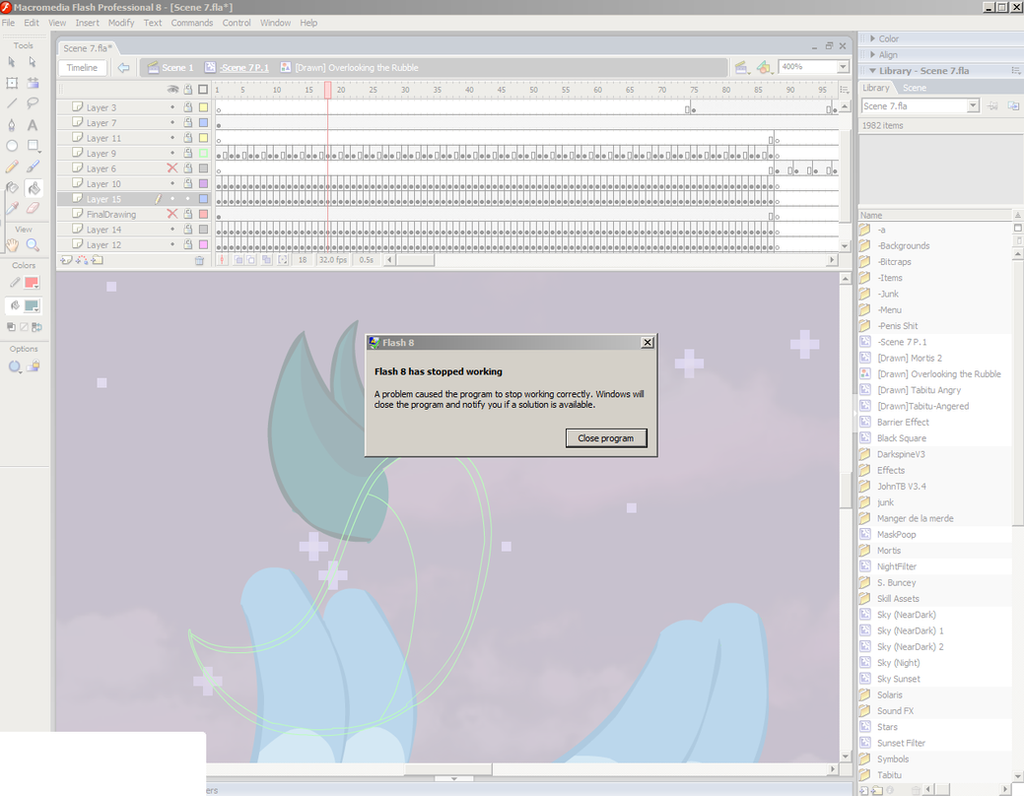Click Layer 7 outline color square
Screen dimensions: 1024x796
coord(204,123)
